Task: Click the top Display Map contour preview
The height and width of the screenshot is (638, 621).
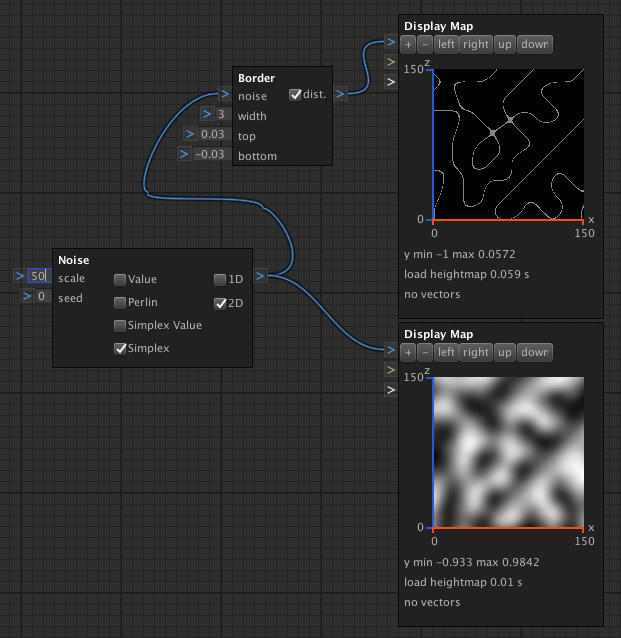Action: click(509, 144)
